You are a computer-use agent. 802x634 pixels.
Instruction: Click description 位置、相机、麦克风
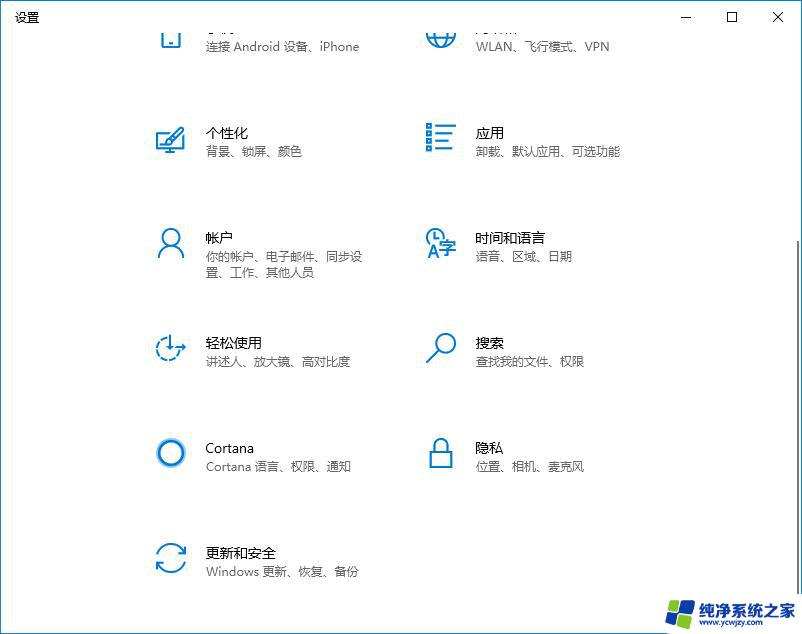[530, 466]
